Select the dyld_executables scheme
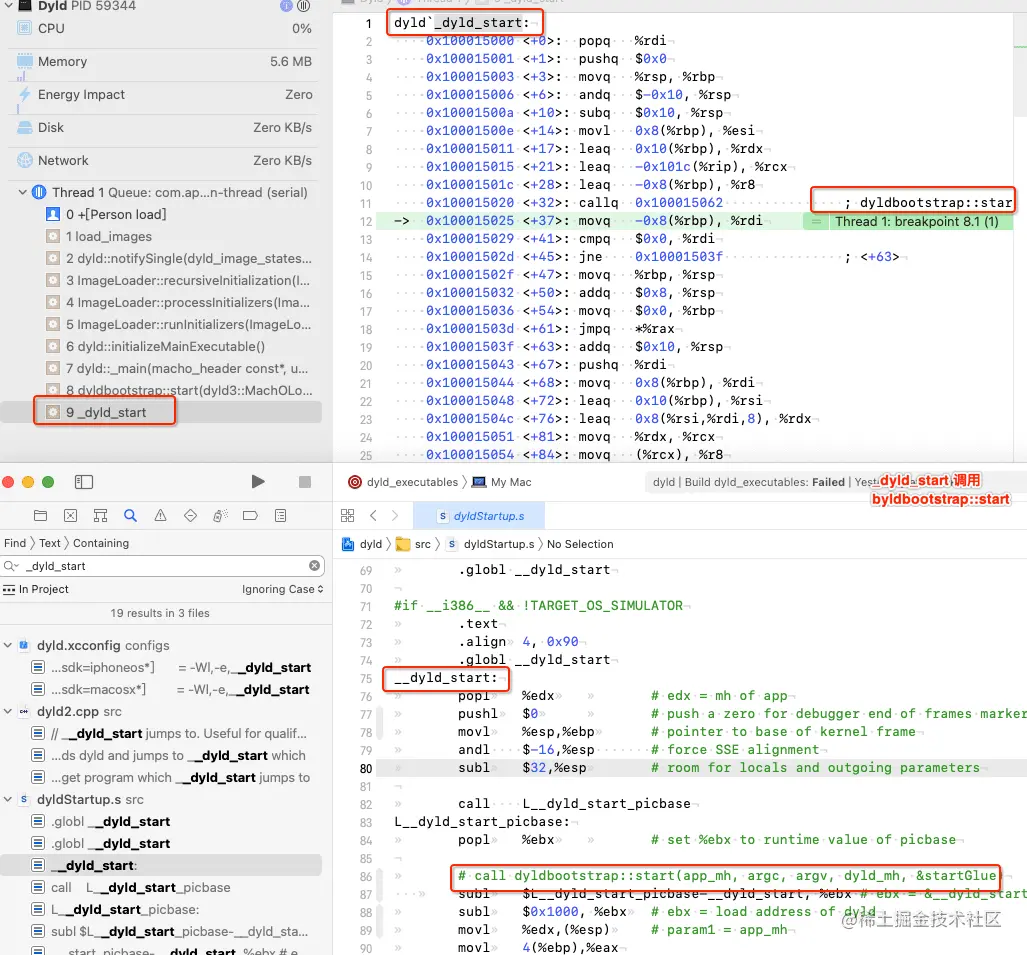 point(403,482)
